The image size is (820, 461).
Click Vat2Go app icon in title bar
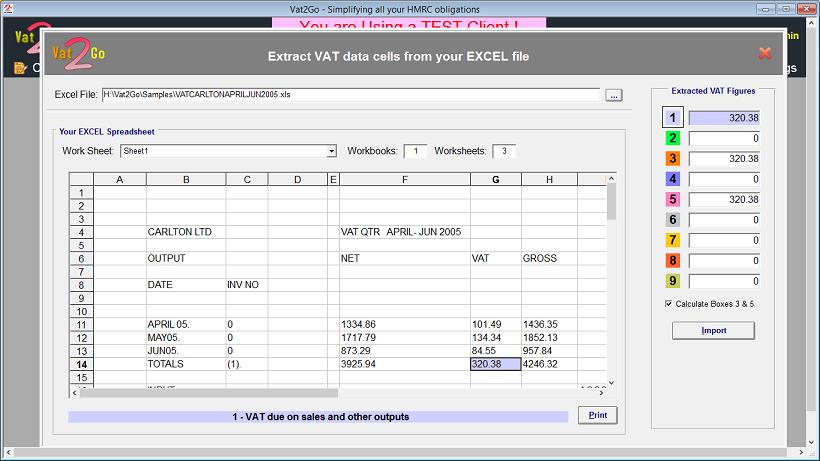click(8, 8)
